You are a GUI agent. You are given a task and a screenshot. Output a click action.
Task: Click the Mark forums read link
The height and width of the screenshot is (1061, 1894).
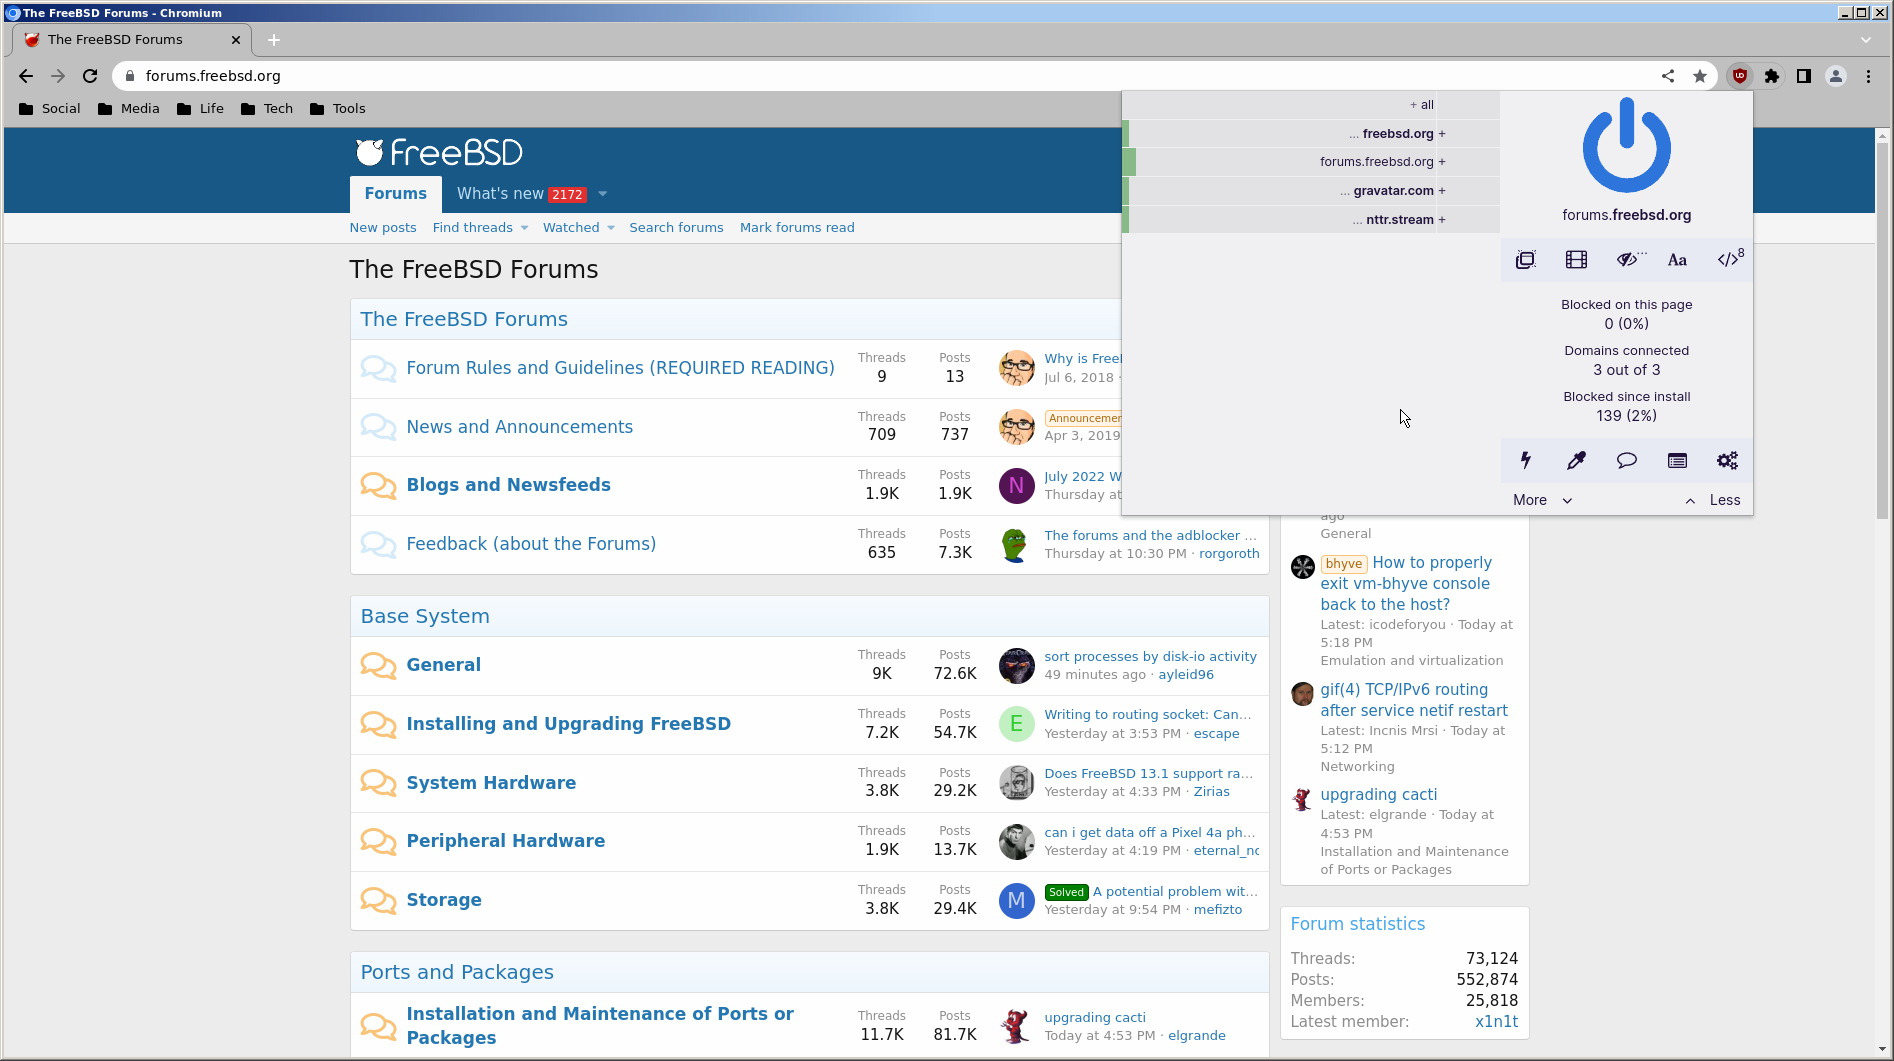coord(797,228)
